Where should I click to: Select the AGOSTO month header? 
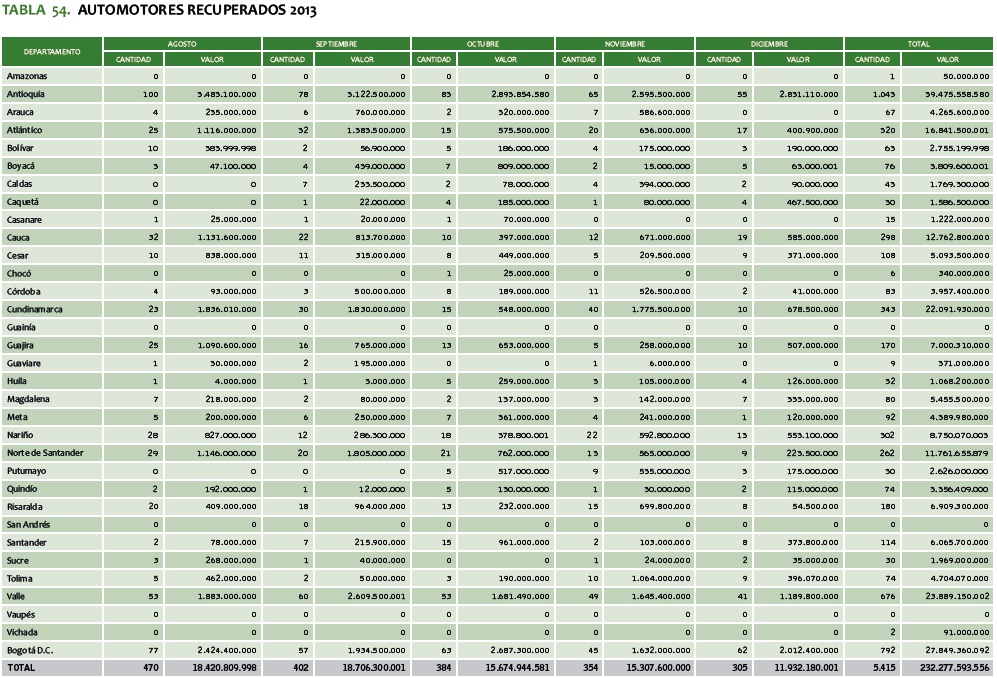(183, 44)
